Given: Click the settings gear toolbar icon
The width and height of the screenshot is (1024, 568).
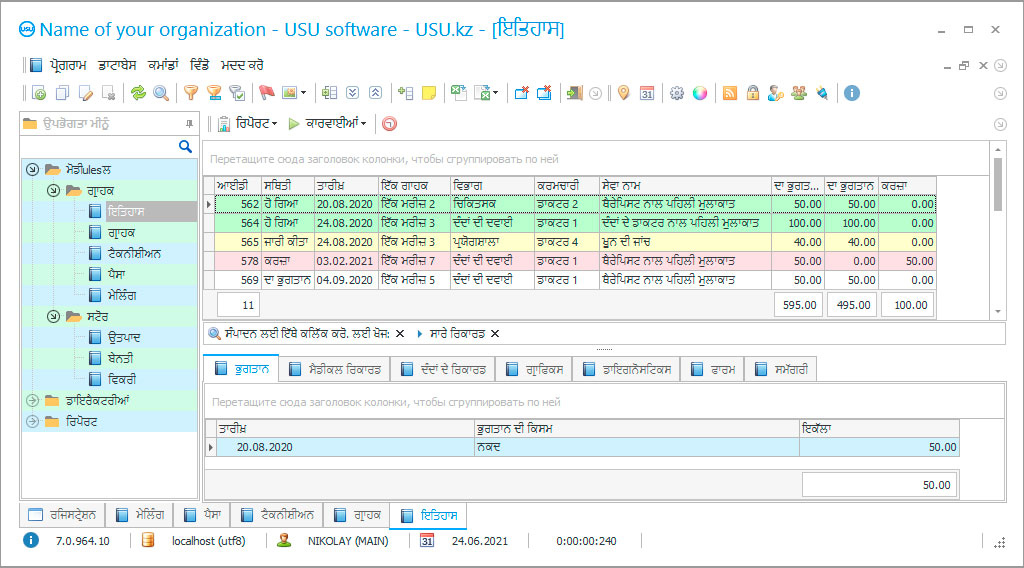Looking at the screenshot, I should (677, 93).
